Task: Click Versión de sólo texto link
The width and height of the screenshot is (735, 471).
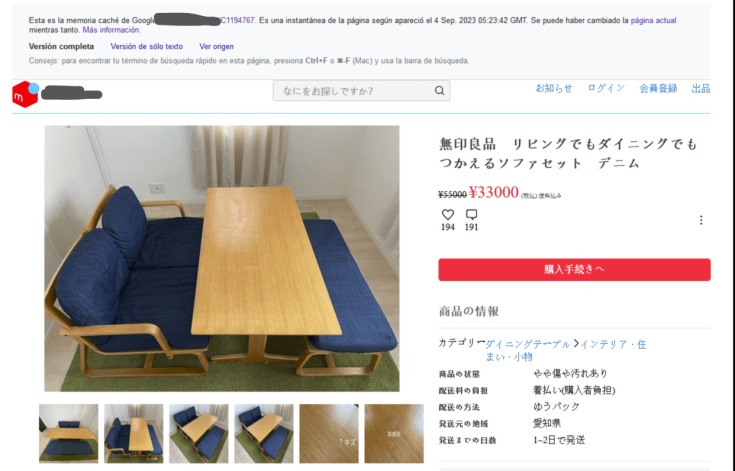Action: 147,46
